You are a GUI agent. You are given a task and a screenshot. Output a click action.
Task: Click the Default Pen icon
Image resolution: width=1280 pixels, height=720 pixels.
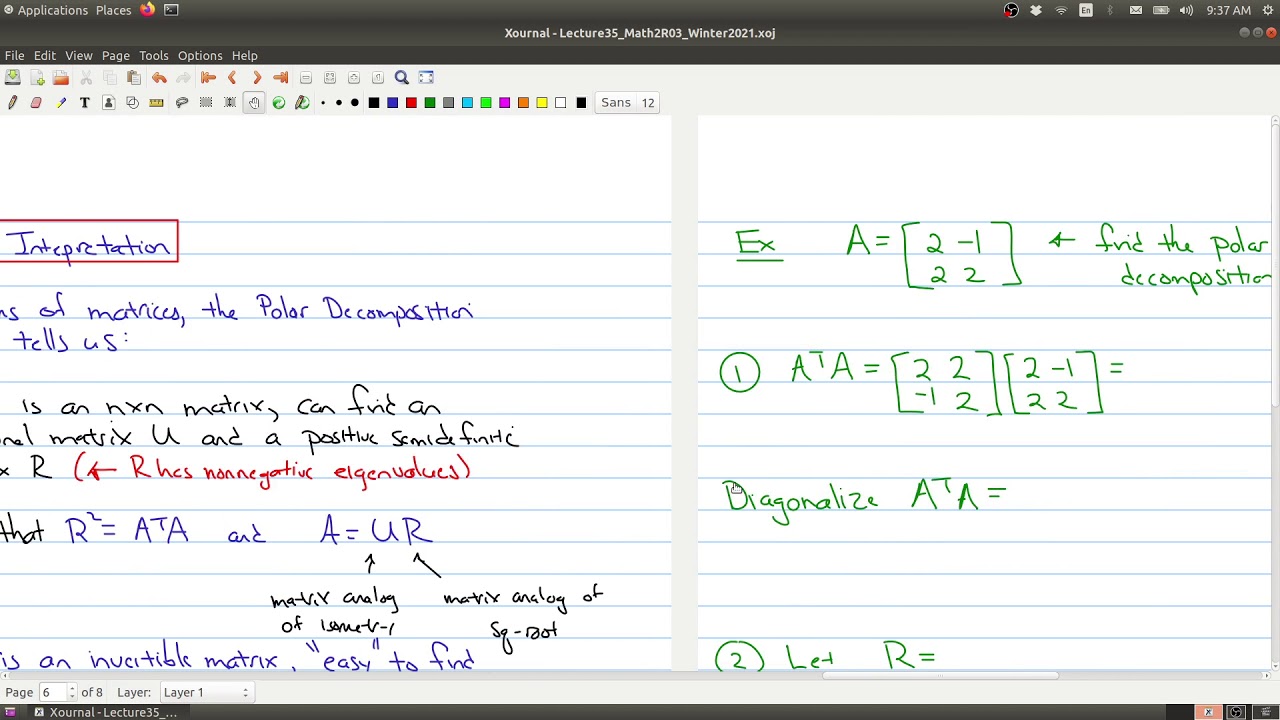[x=302, y=103]
